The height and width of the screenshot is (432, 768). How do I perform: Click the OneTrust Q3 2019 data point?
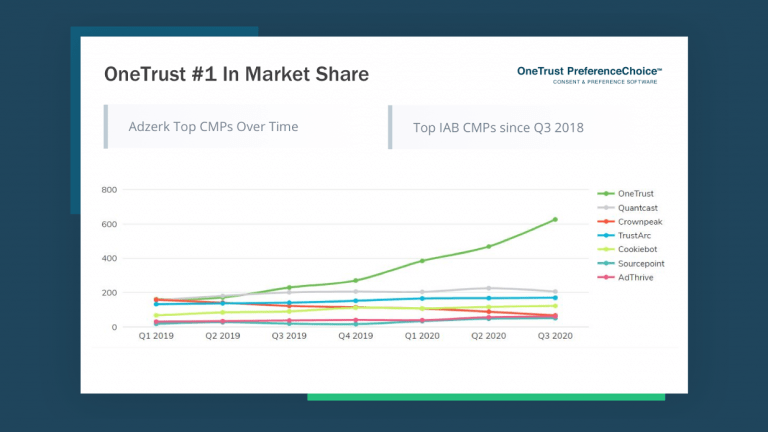[289, 288]
